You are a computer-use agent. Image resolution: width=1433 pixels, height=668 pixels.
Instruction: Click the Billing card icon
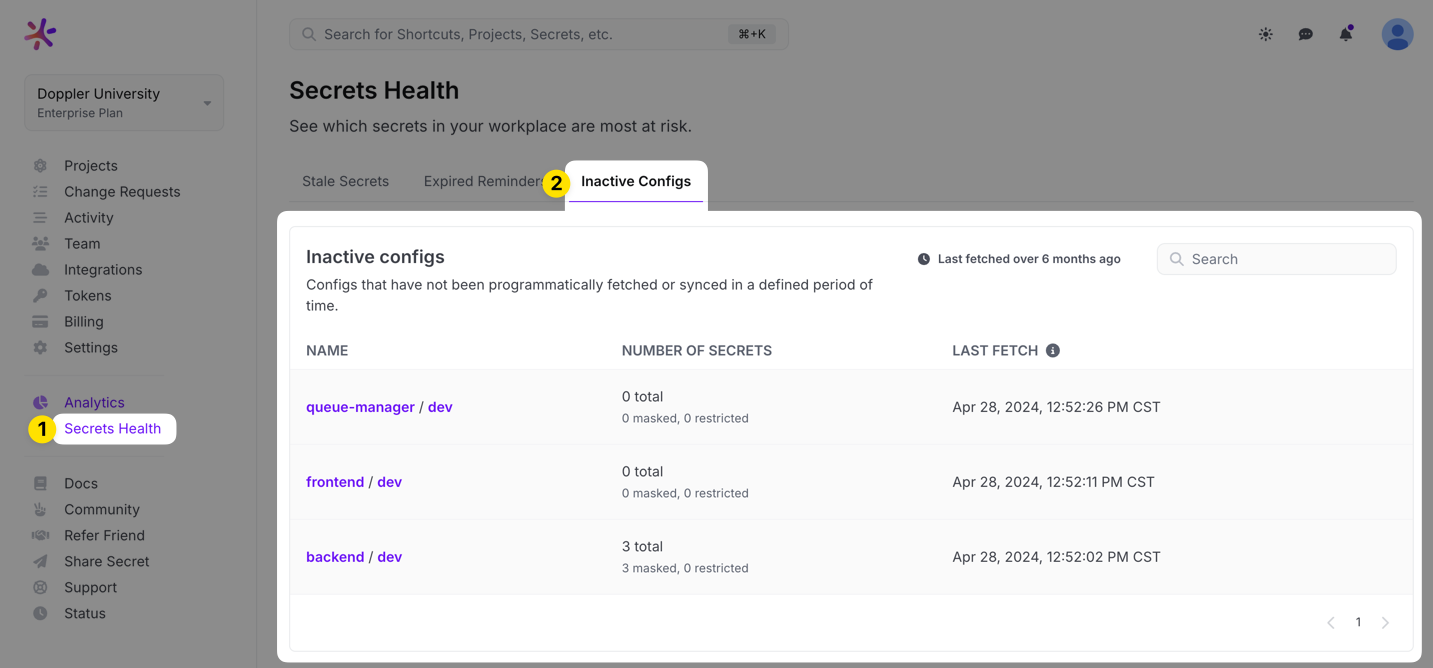pos(40,322)
